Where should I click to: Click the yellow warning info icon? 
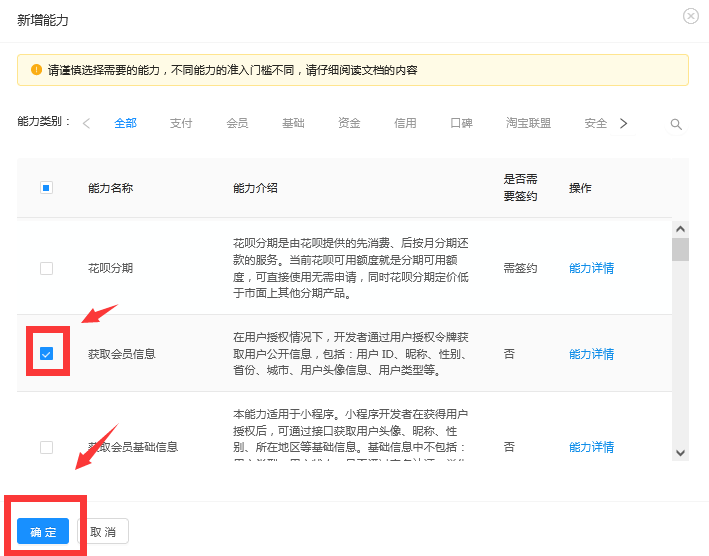(35, 70)
